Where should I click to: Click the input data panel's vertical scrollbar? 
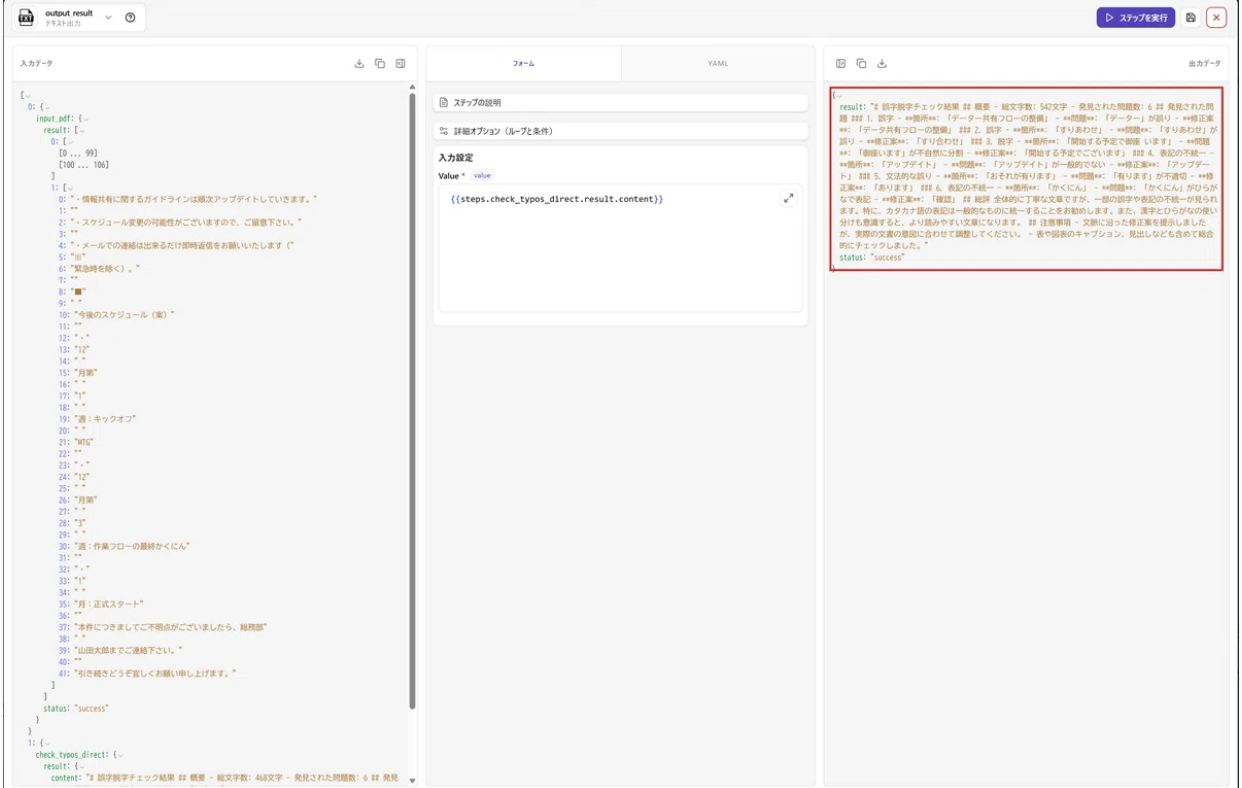[x=412, y=400]
